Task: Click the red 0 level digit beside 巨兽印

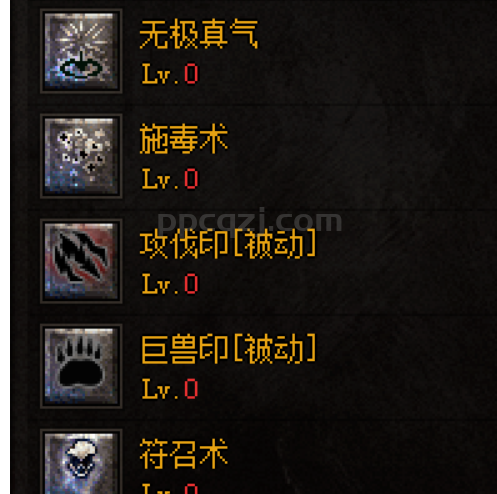Action: click(x=191, y=389)
